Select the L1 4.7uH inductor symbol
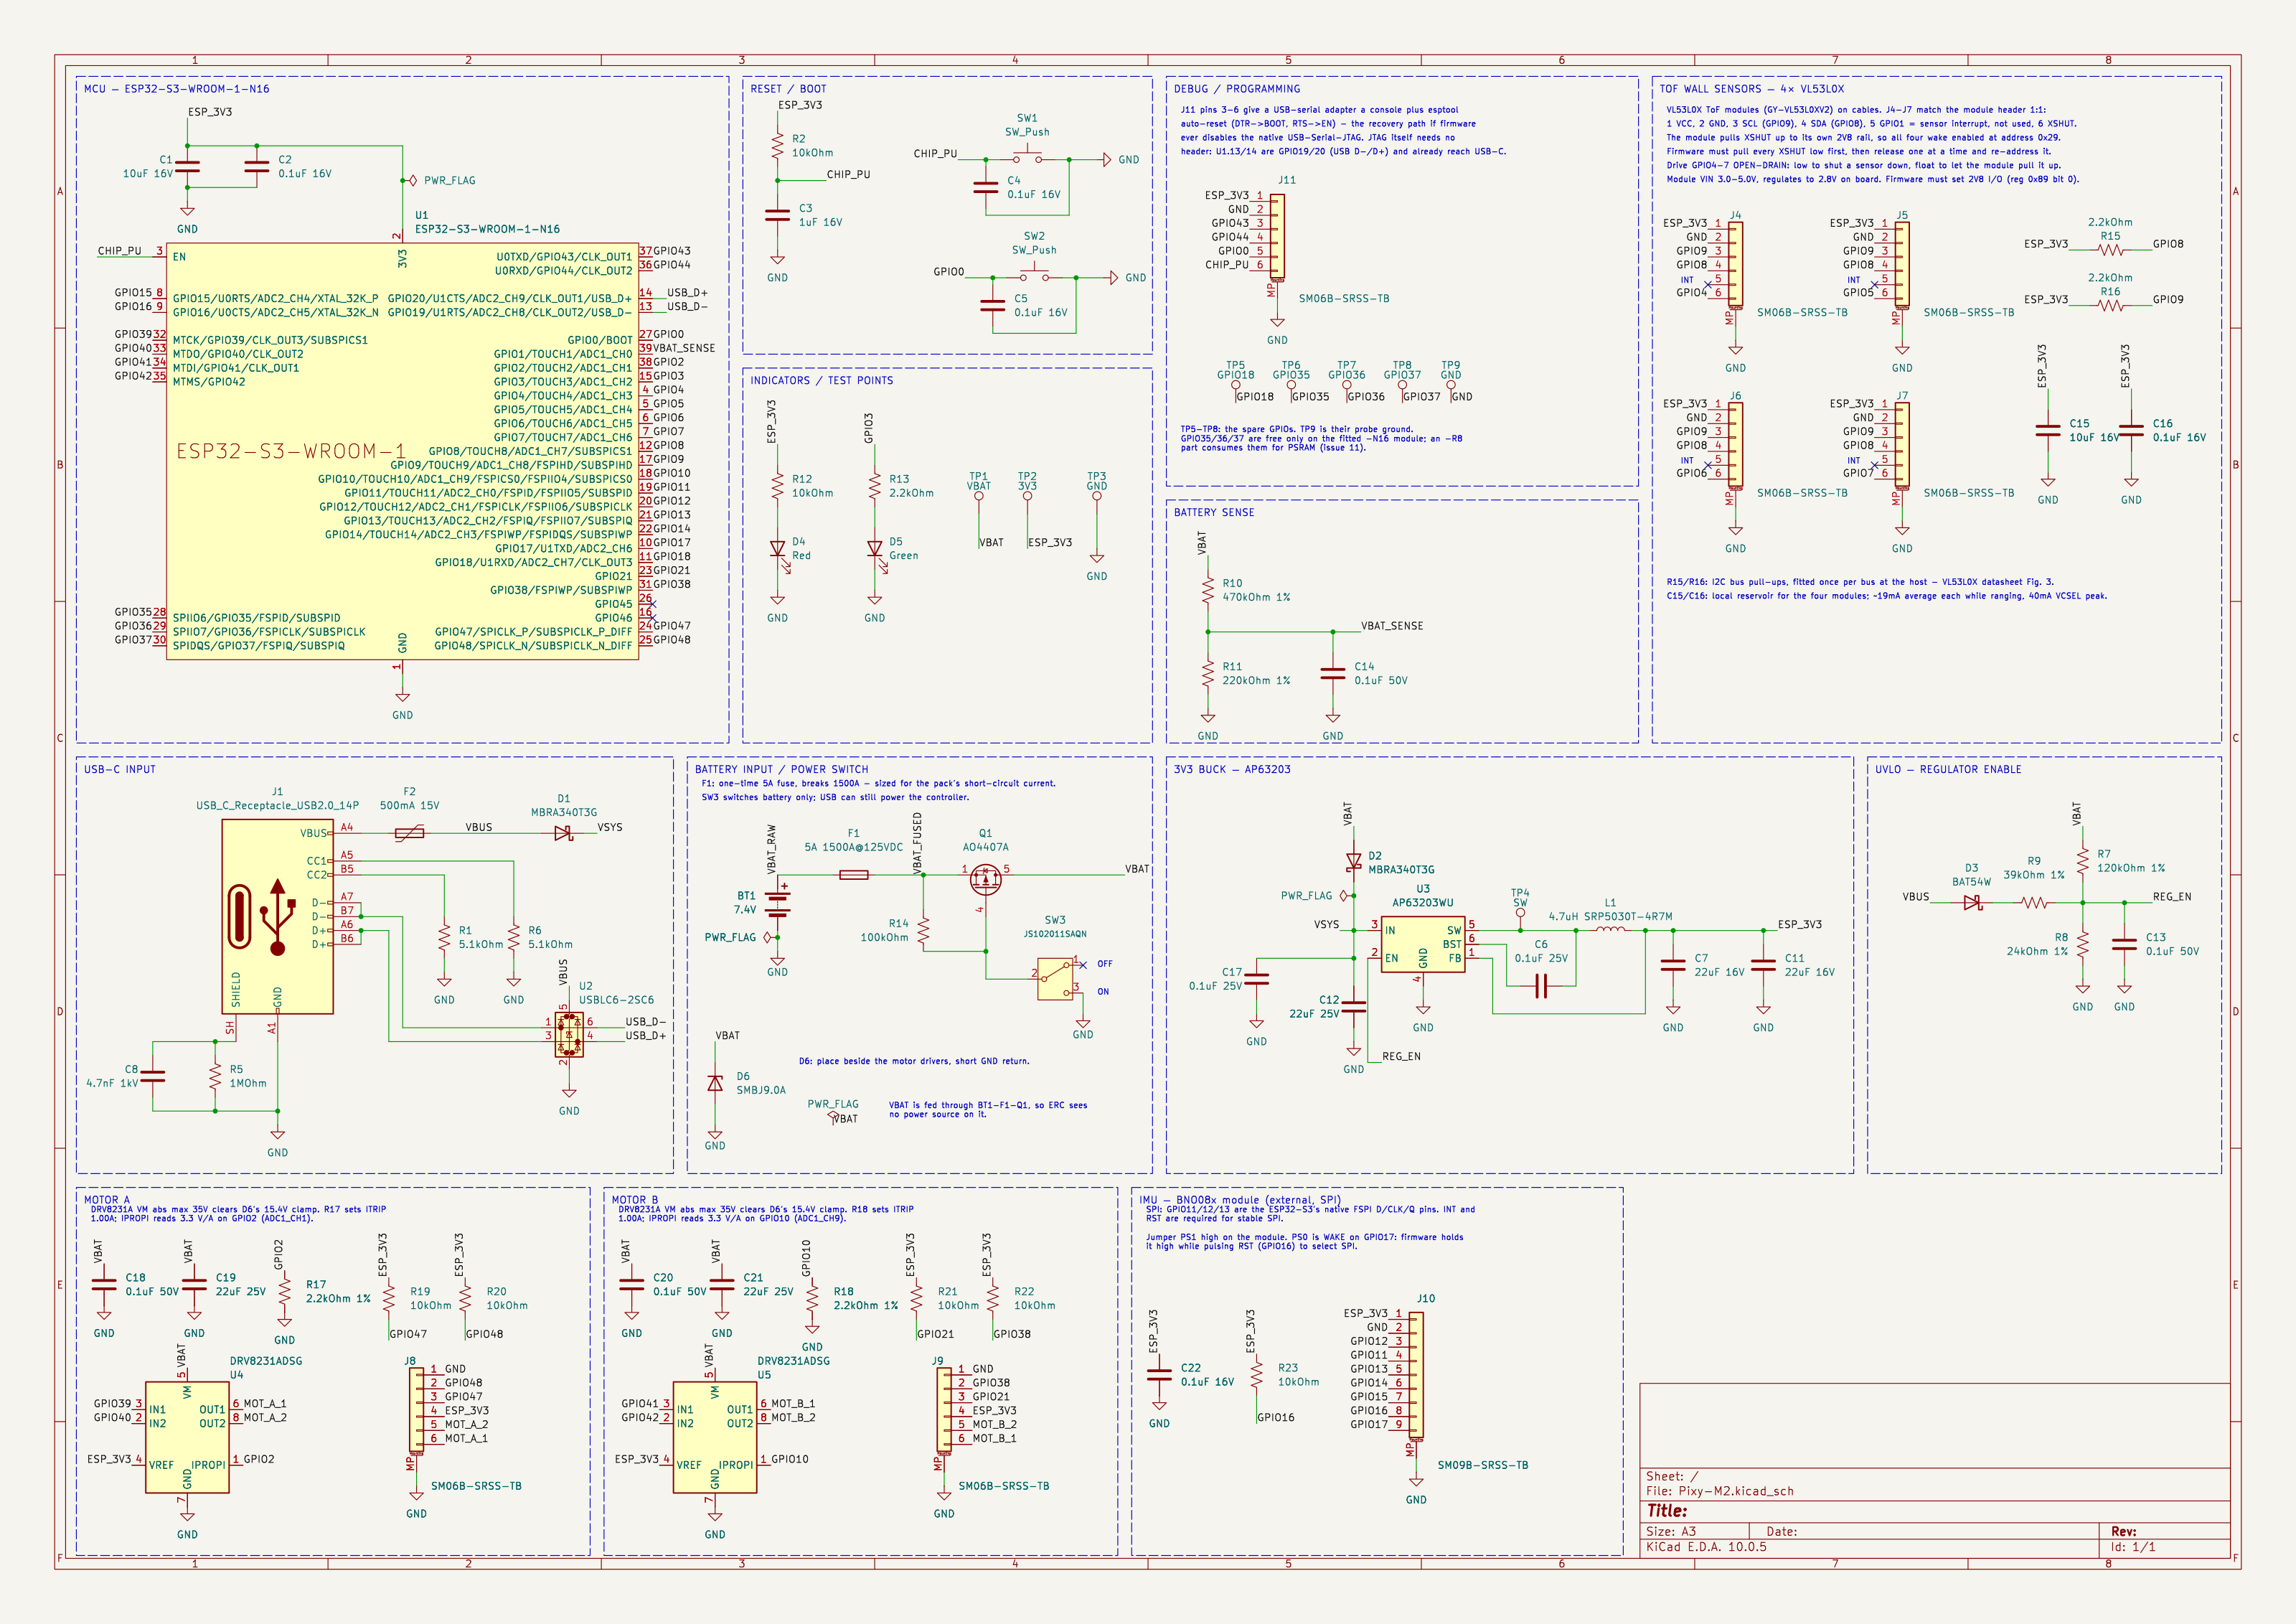Viewport: 2296px width, 1624px height. click(1610, 930)
